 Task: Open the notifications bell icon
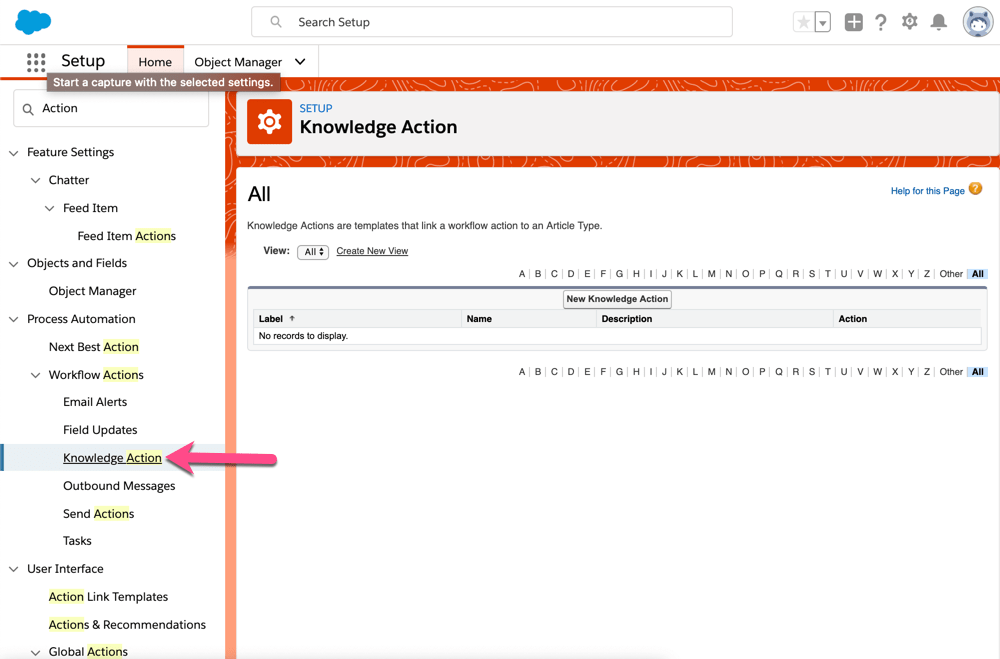coord(939,22)
